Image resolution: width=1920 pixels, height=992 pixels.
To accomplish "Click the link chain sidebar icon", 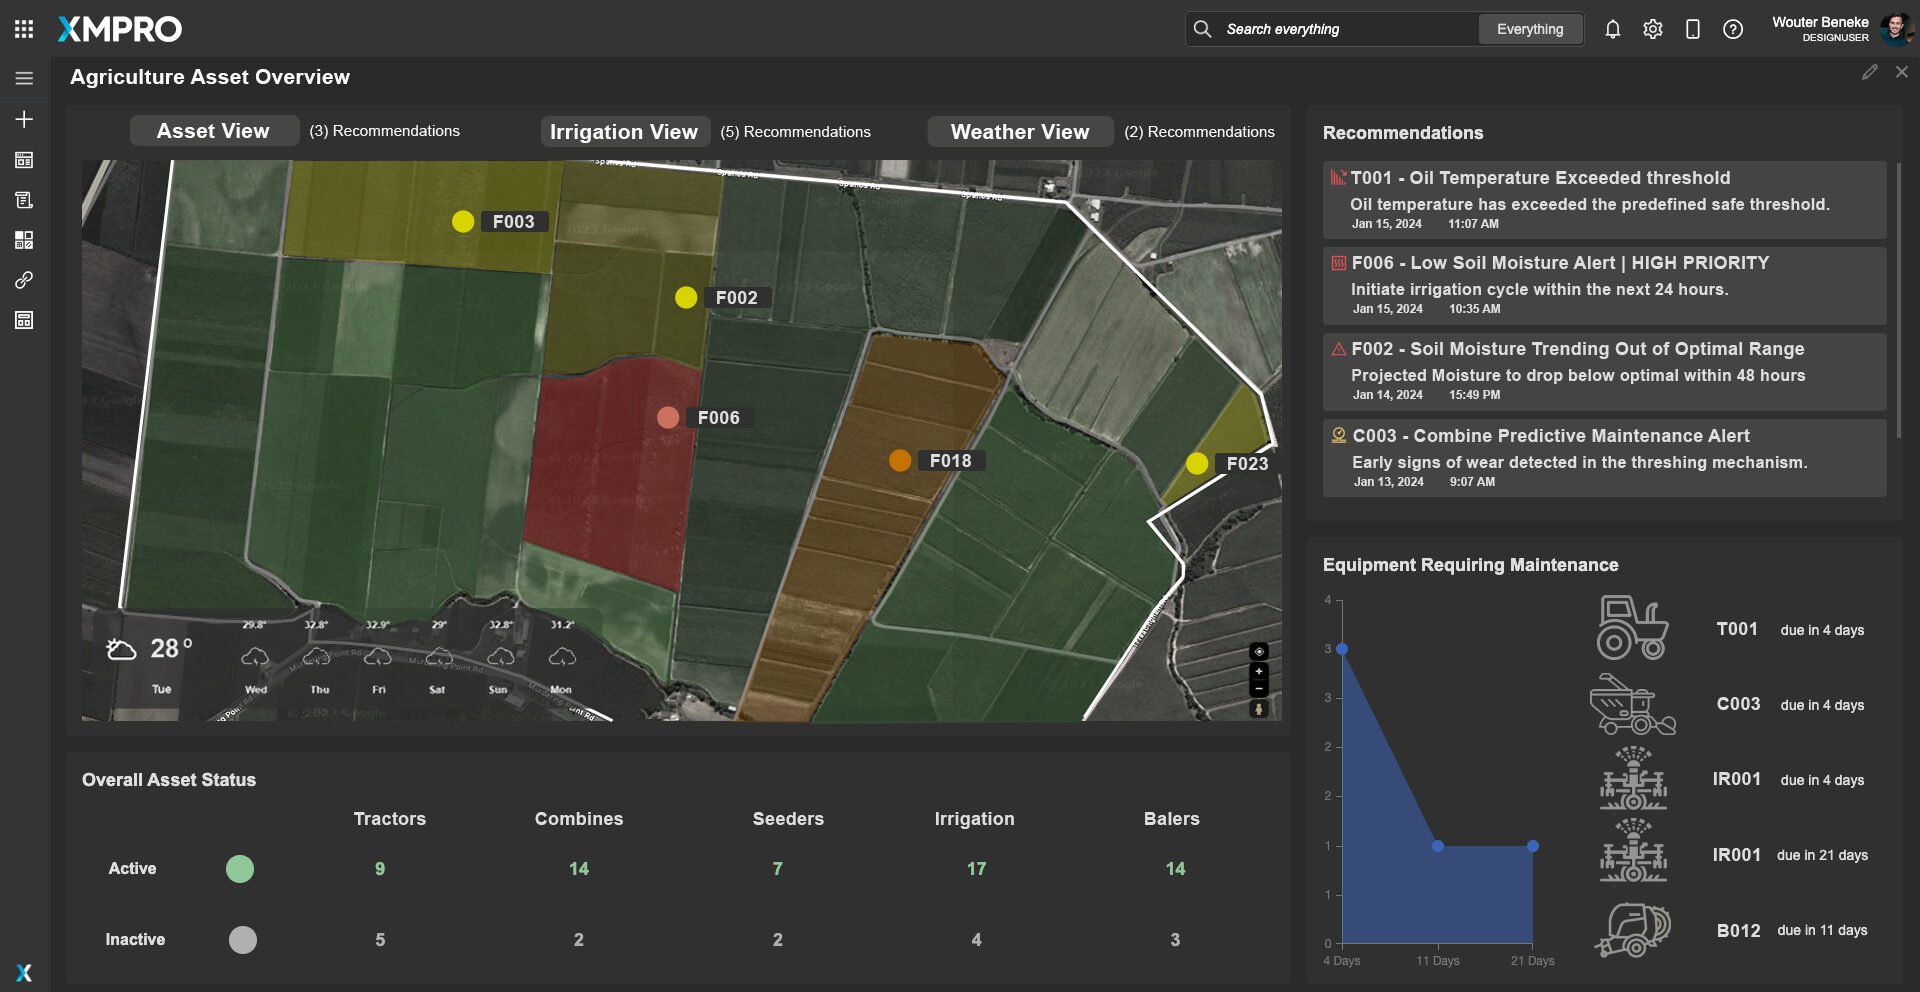I will 24,280.
